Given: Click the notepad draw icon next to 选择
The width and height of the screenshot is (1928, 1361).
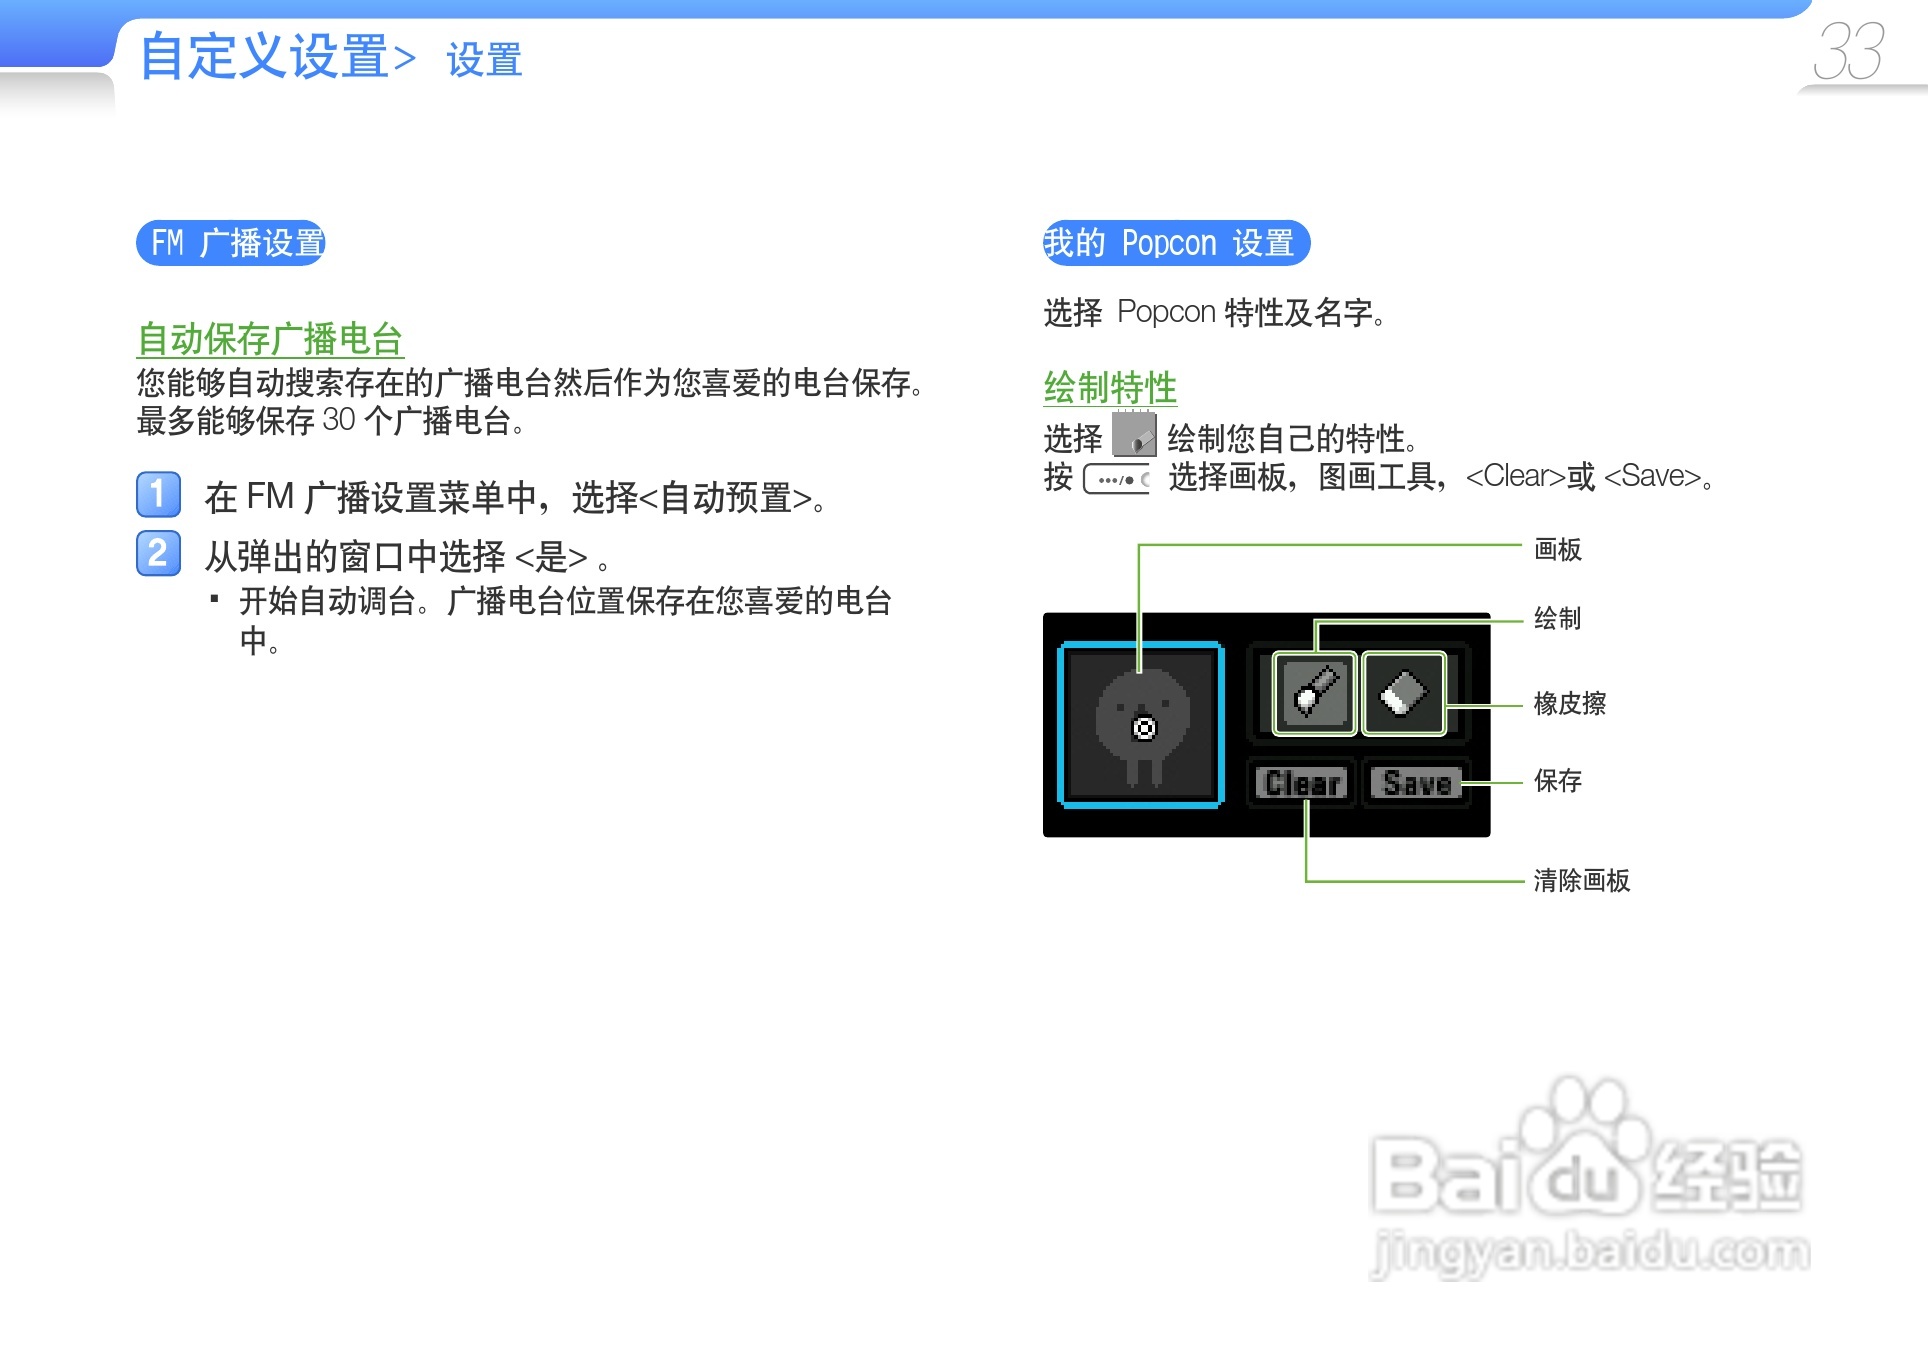Looking at the screenshot, I should pos(1134,435).
